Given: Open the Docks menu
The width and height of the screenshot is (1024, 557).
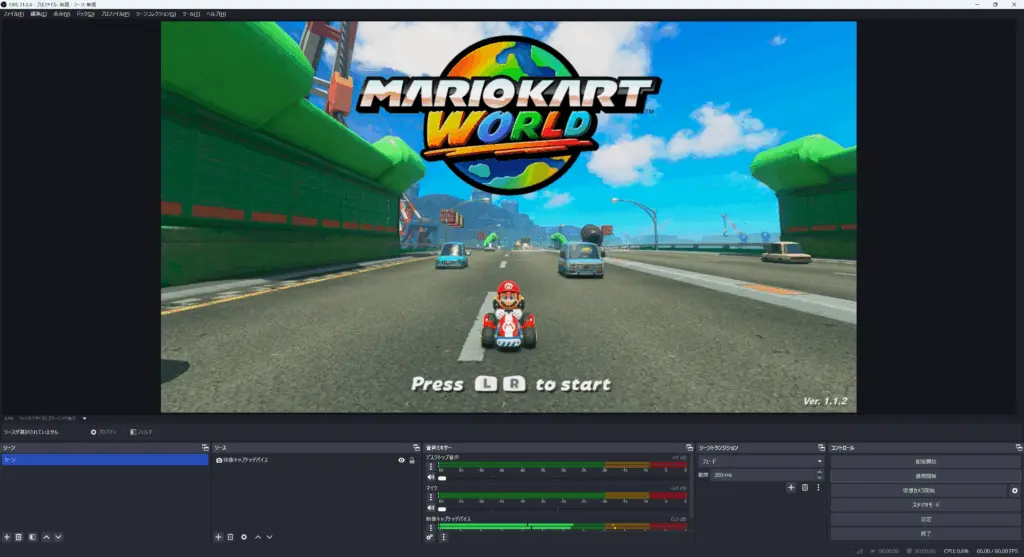Looking at the screenshot, I should 86,14.
